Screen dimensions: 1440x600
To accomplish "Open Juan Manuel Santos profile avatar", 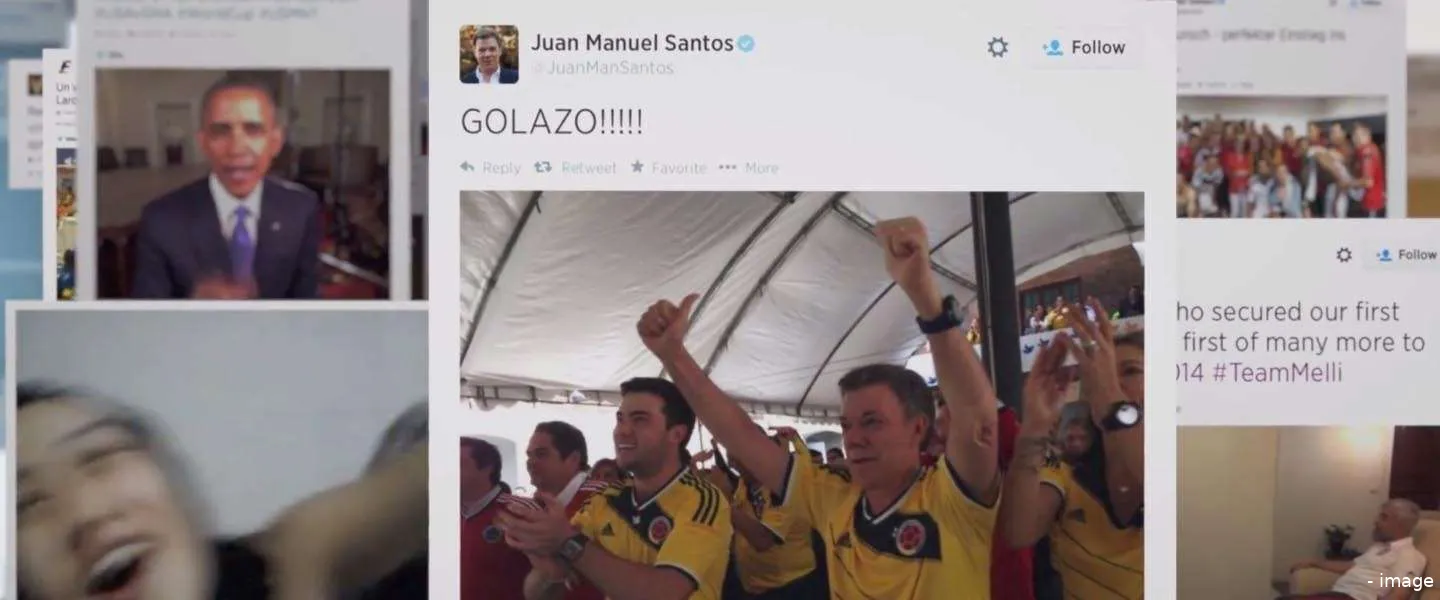I will click(x=489, y=54).
